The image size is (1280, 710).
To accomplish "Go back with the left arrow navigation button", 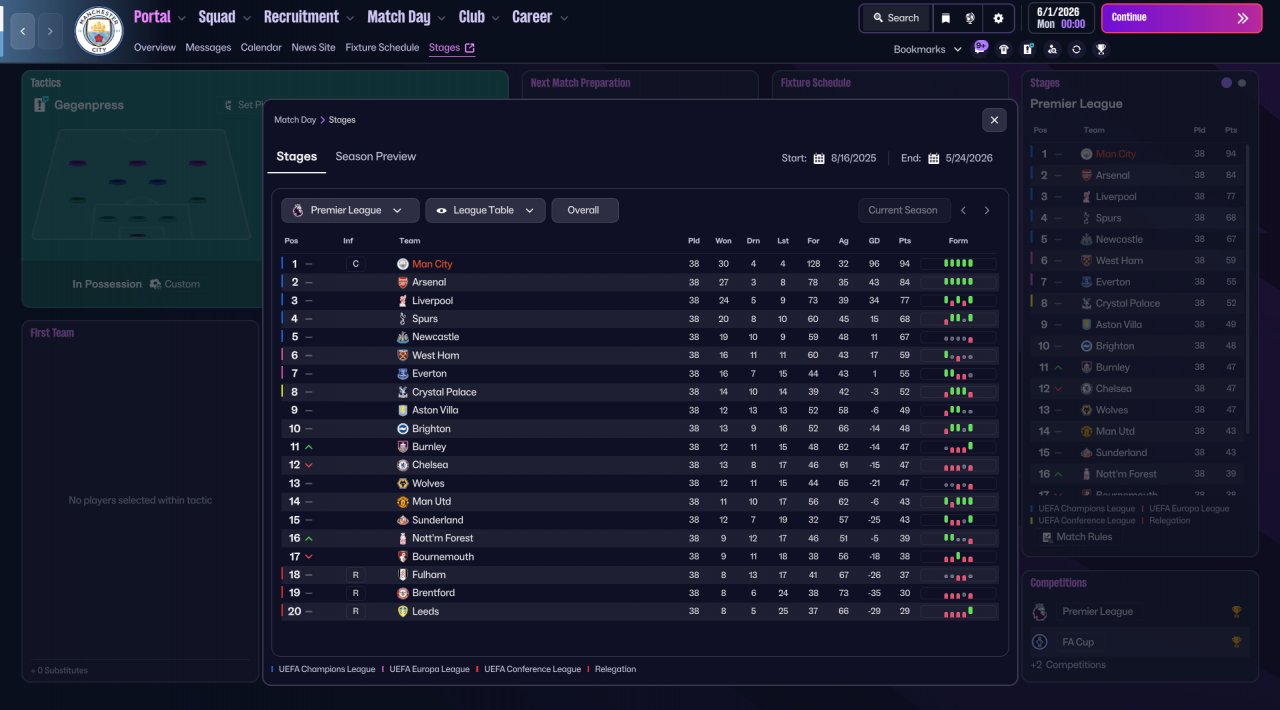I will coord(22,31).
